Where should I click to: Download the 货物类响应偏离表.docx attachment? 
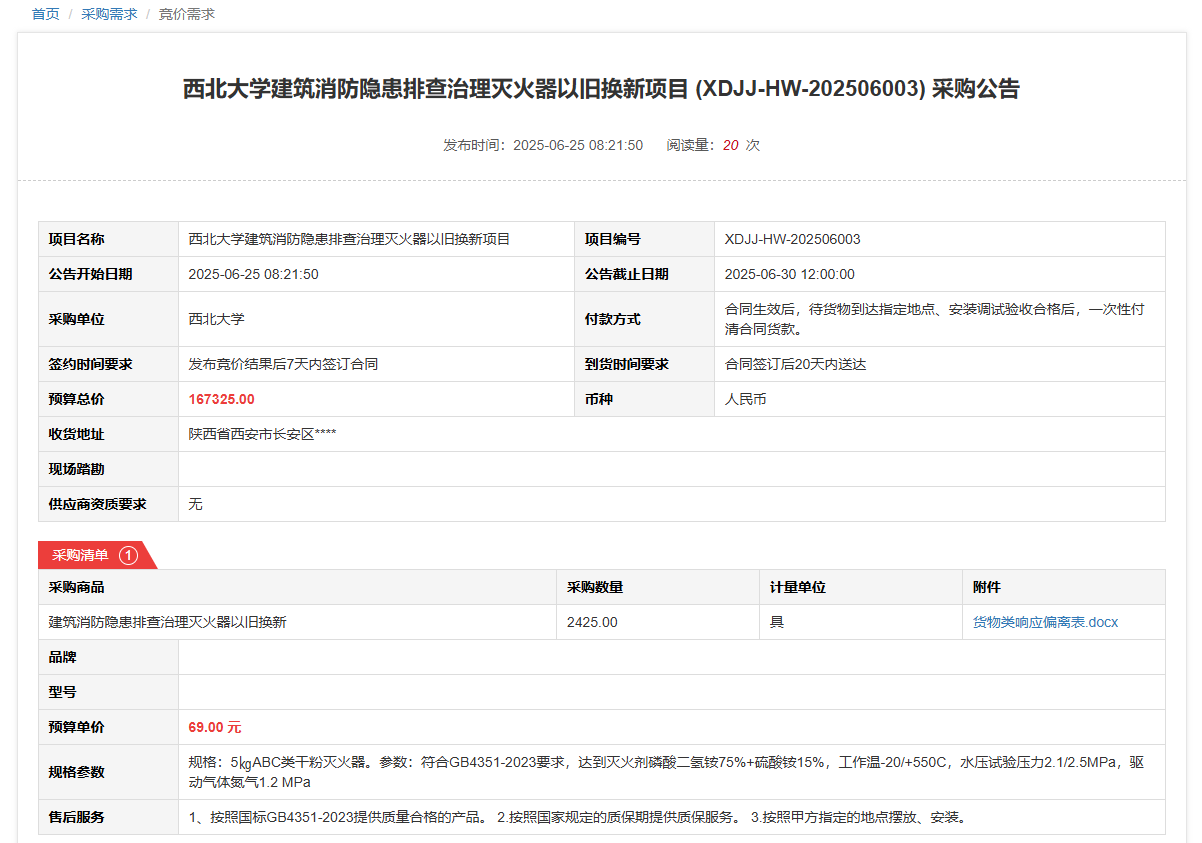(1045, 622)
